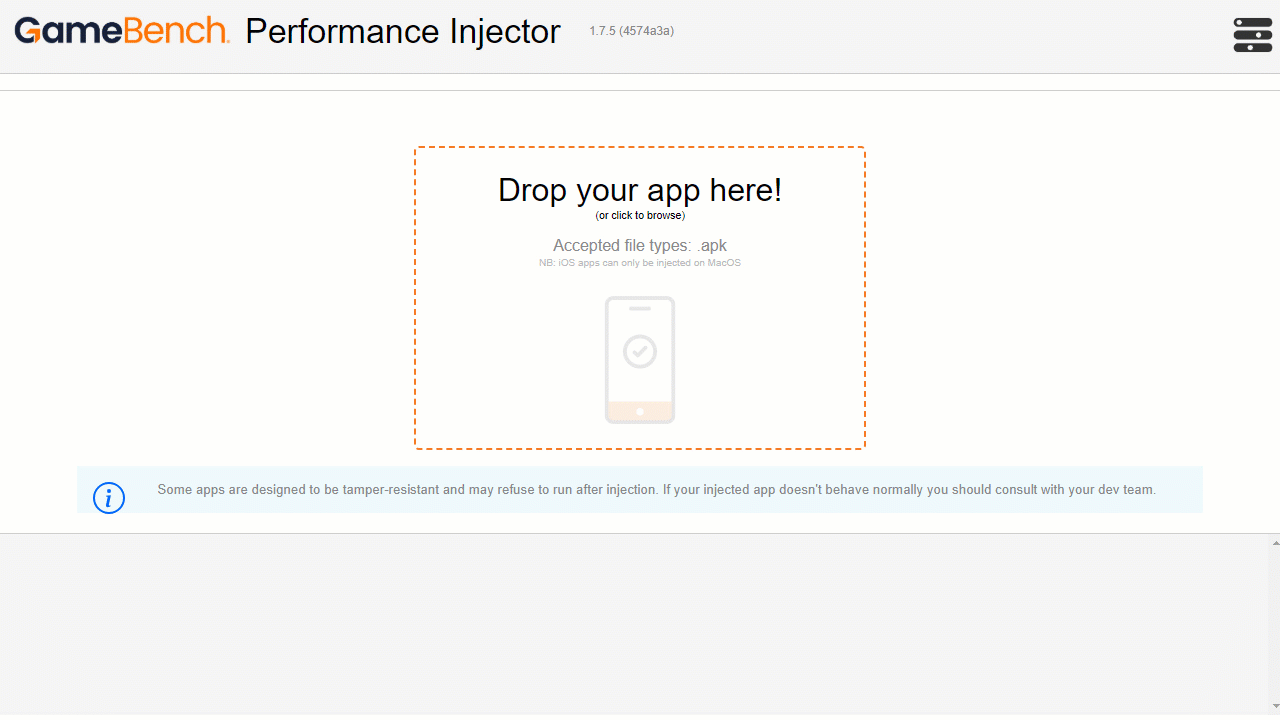Click the 'Performance Injector' title text
Image resolution: width=1280 pixels, height=720 pixels.
pos(403,31)
